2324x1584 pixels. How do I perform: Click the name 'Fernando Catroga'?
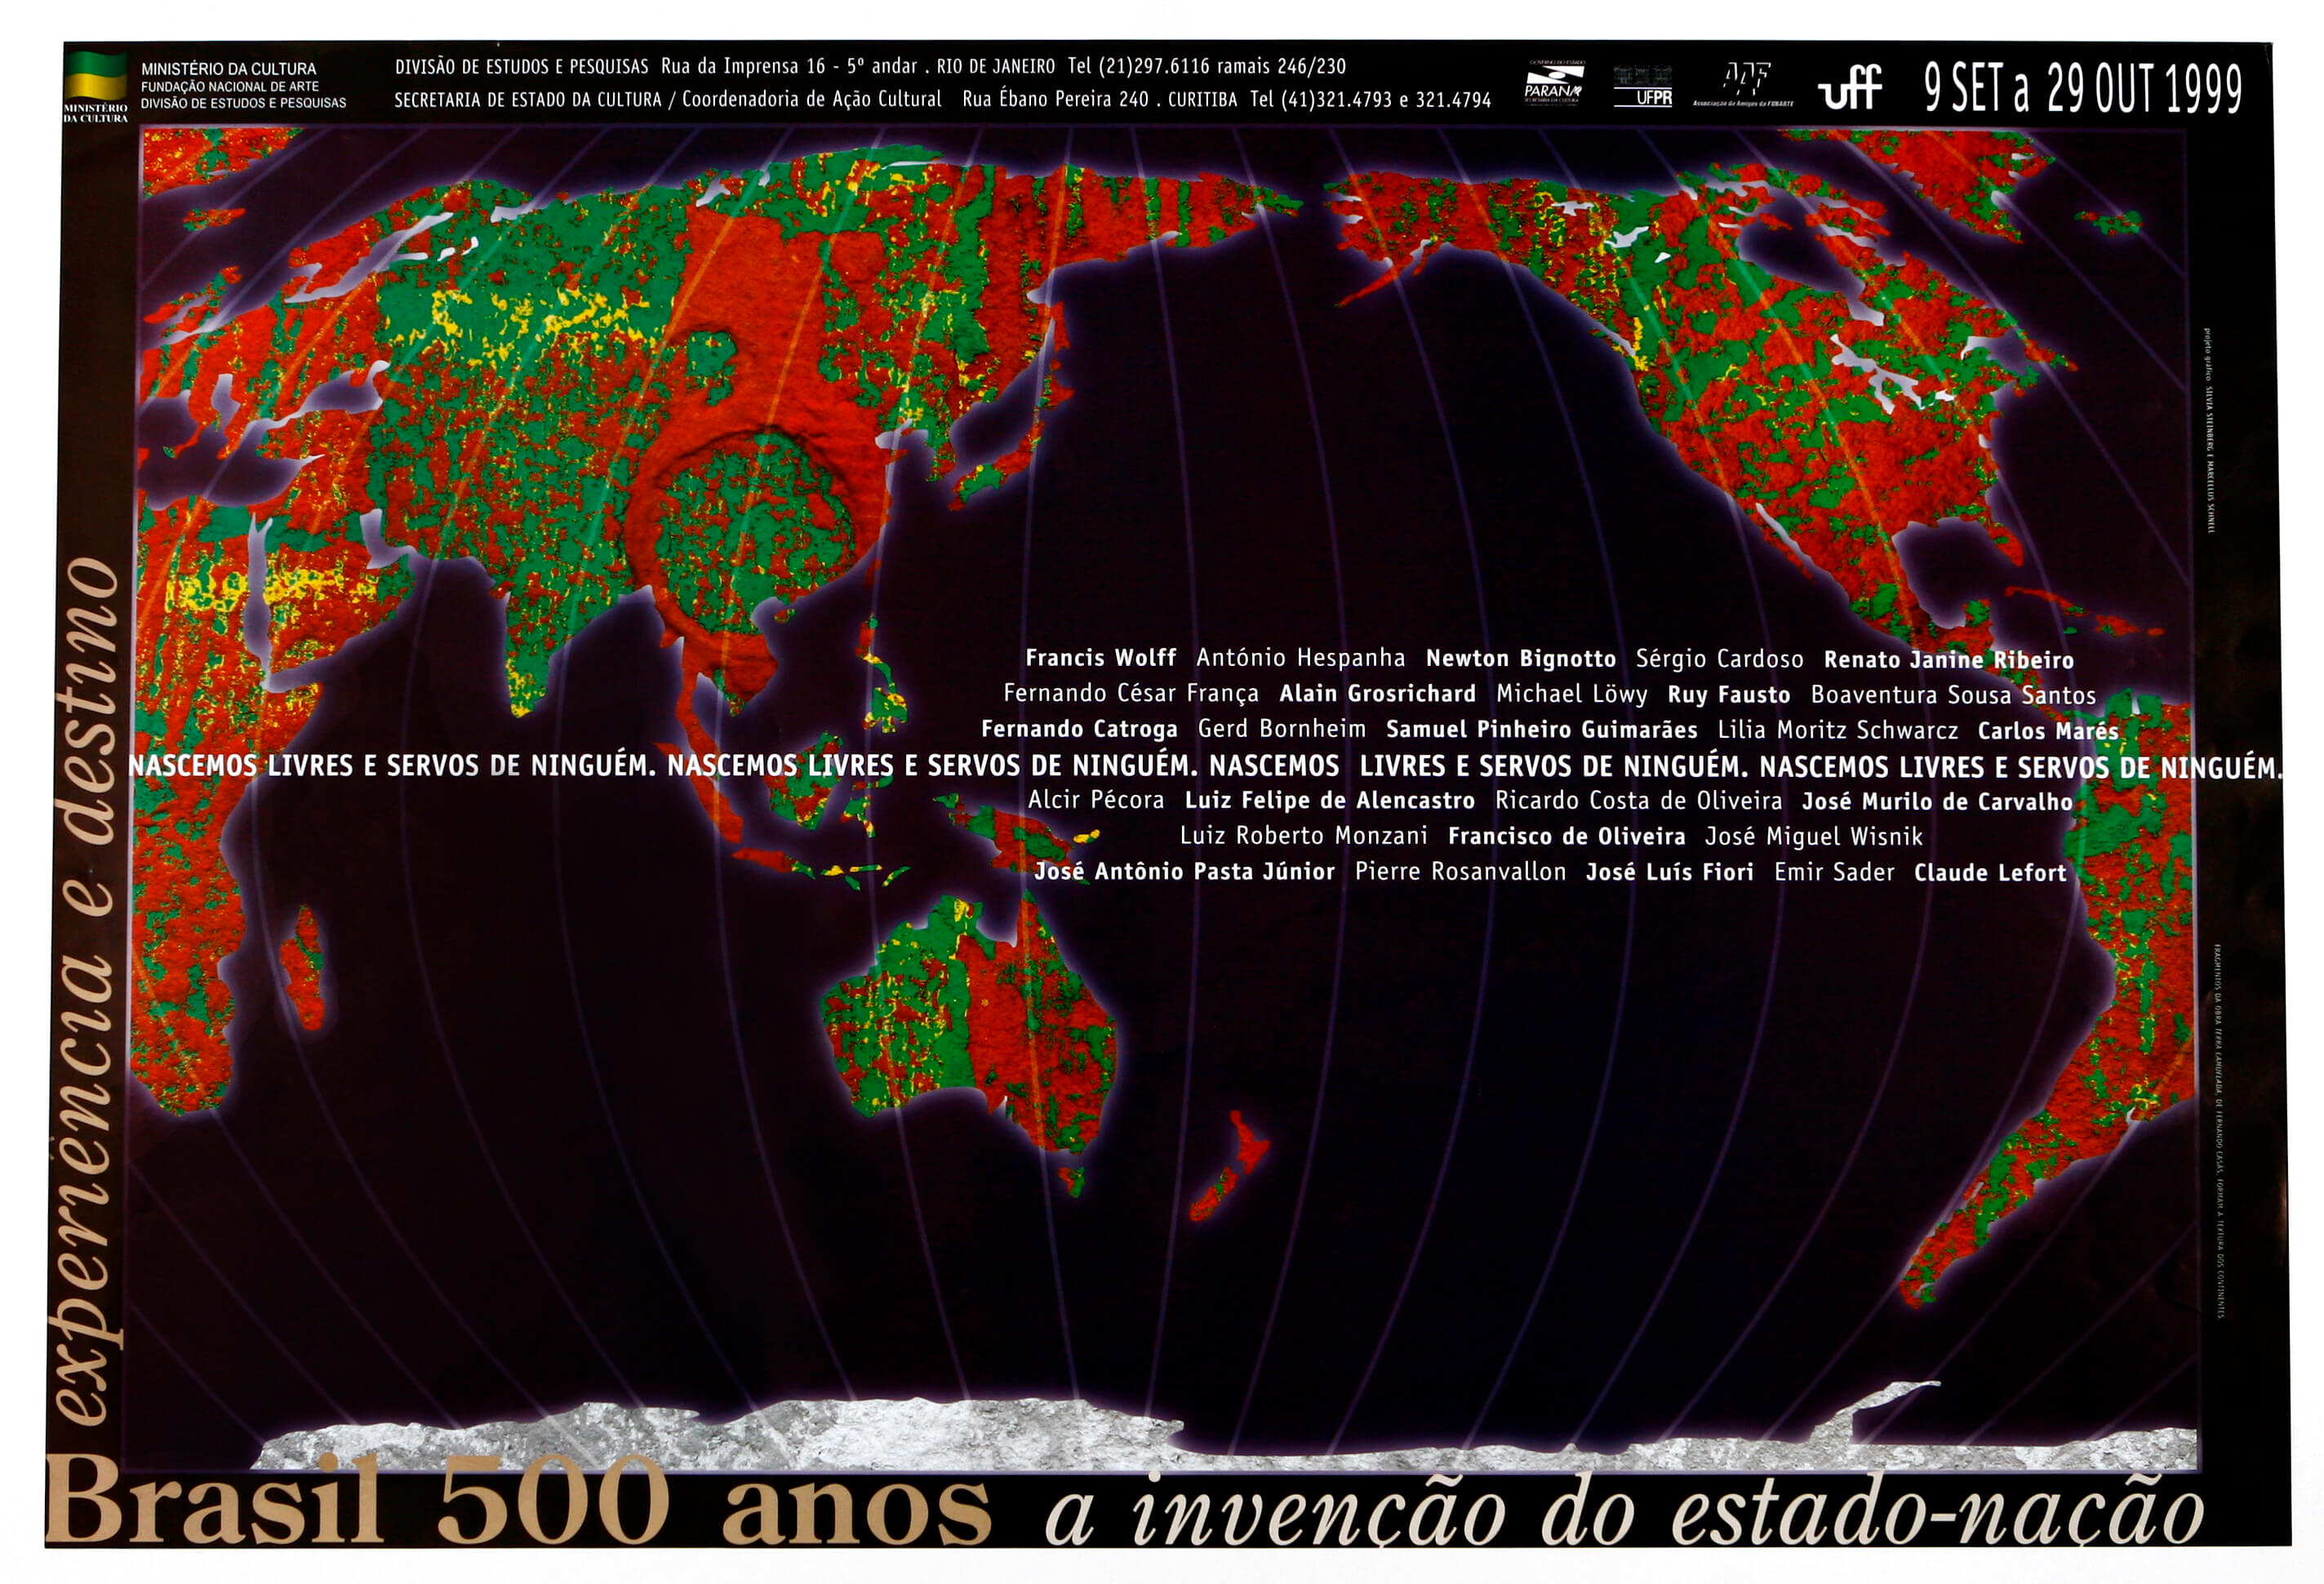coord(1079,730)
